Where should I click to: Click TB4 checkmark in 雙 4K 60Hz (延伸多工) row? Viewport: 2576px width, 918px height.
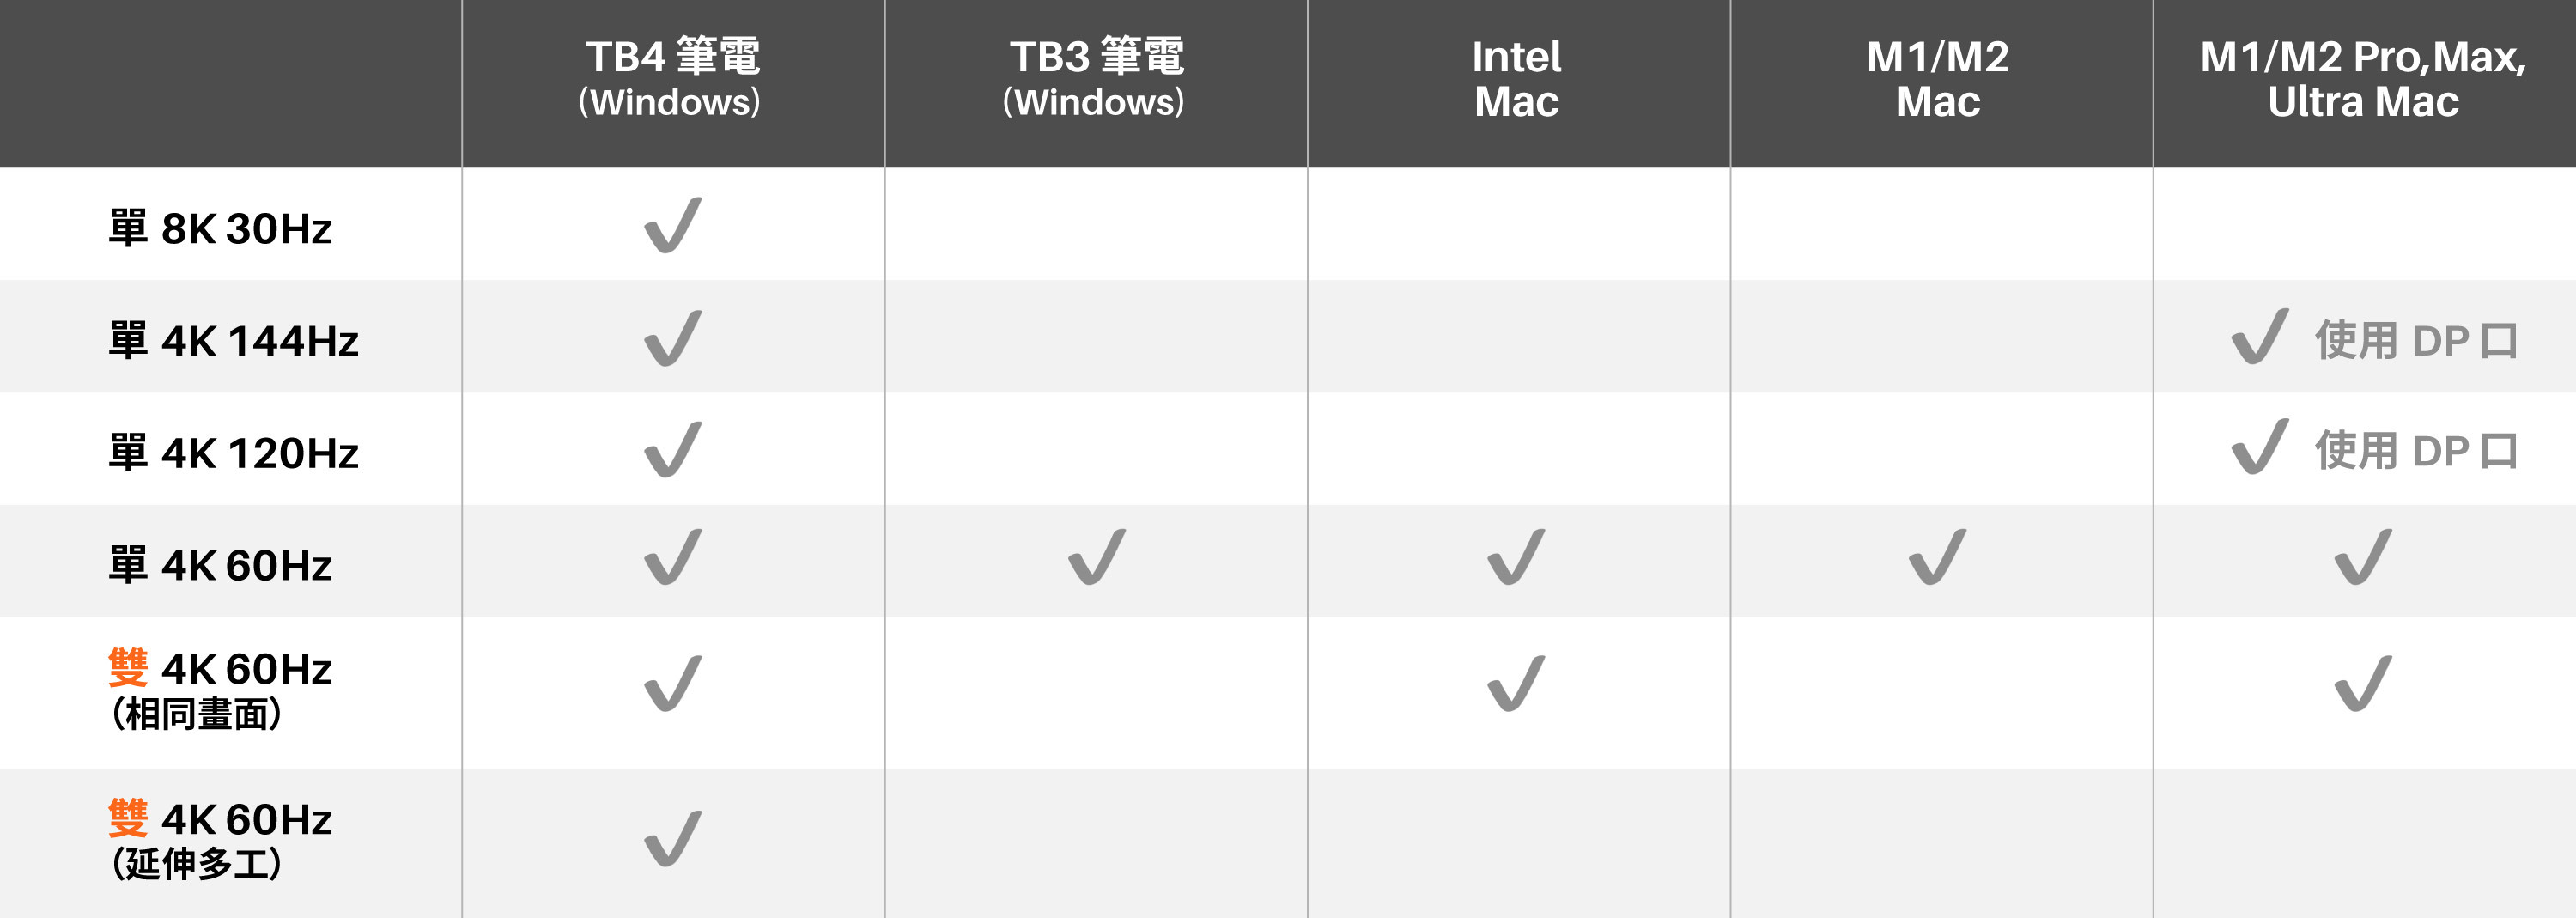click(x=672, y=839)
